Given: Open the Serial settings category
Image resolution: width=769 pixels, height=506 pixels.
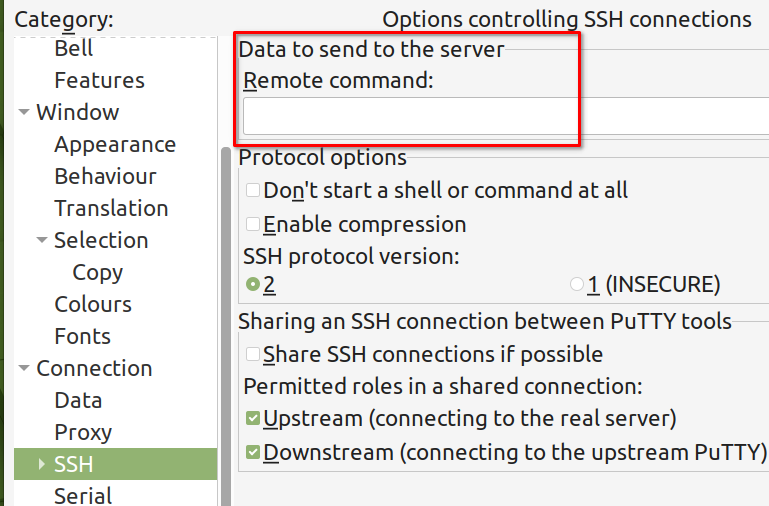Looking at the screenshot, I should 83,495.
